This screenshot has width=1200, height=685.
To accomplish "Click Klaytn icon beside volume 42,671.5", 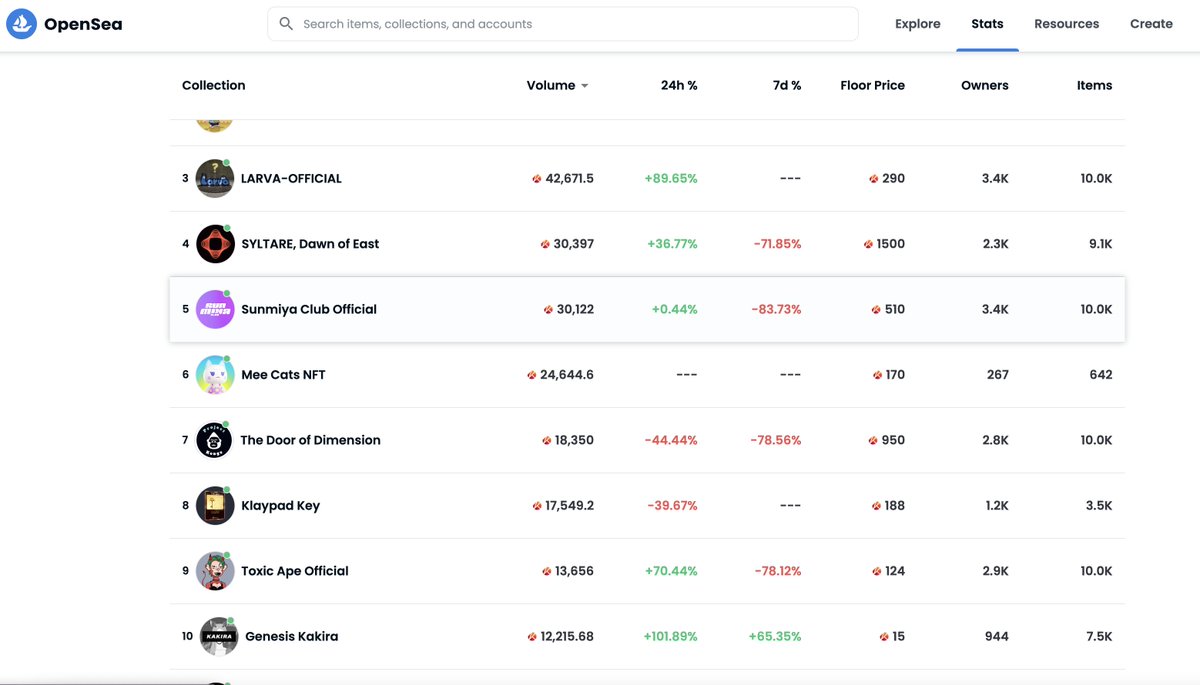I will pyautogui.click(x=537, y=179).
